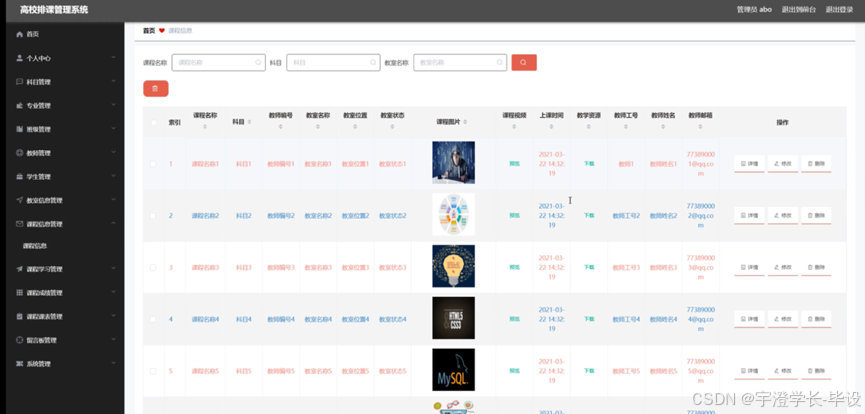The height and width of the screenshot is (414, 865).
Task: Click the 科目管理 chat-bubble icon in sidebar
Action: click(20, 82)
